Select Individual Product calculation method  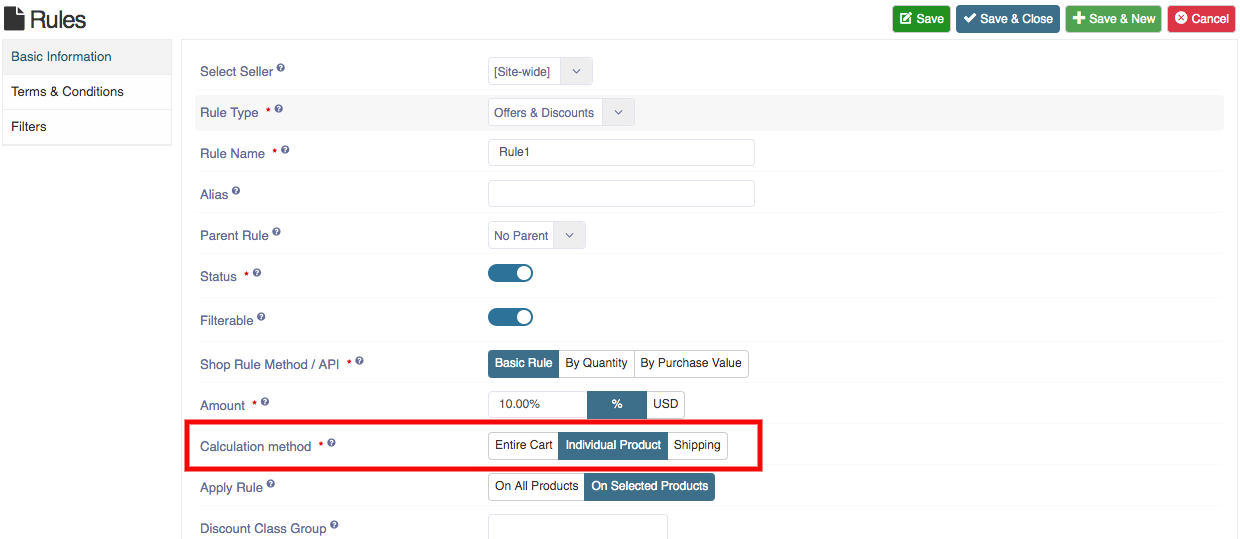(613, 445)
